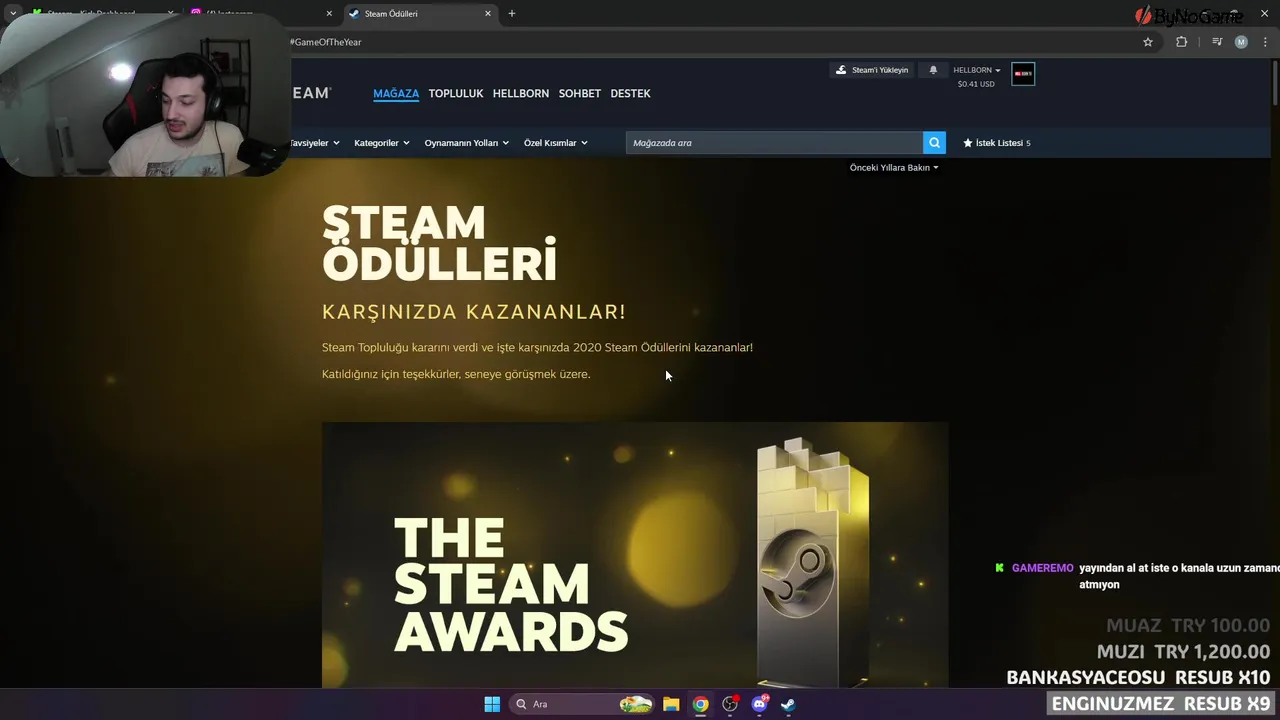Click the $0.41 USD wallet balance

coord(976,84)
